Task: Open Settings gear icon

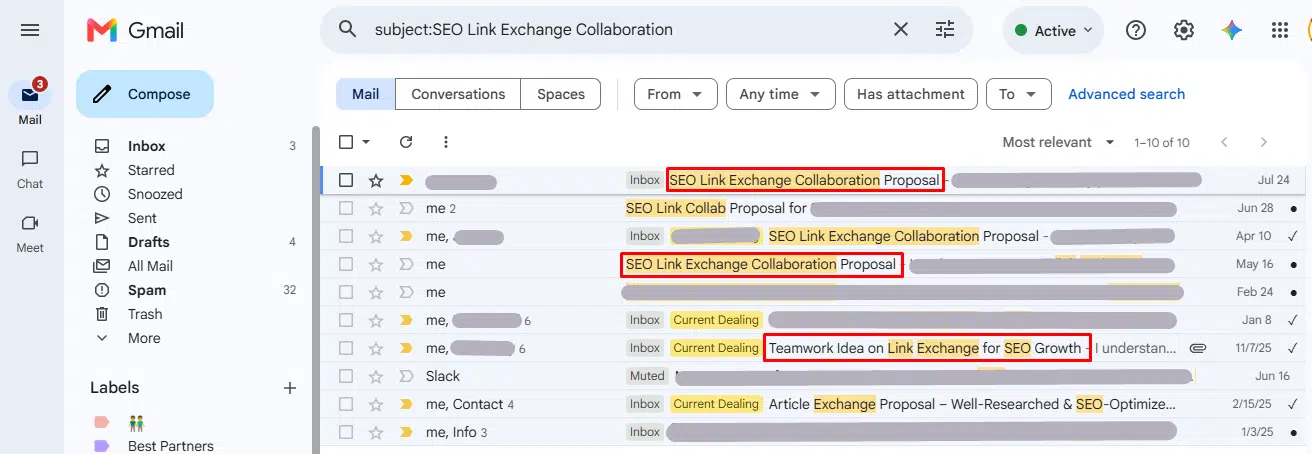Action: coord(1184,30)
